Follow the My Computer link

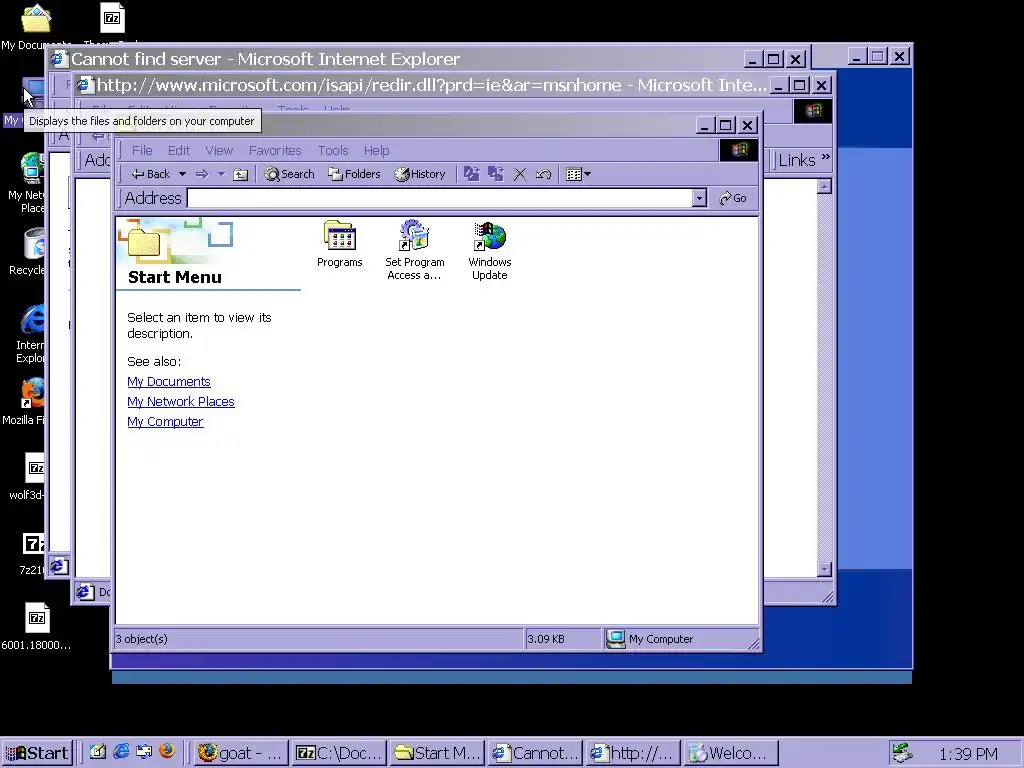[x=165, y=422]
